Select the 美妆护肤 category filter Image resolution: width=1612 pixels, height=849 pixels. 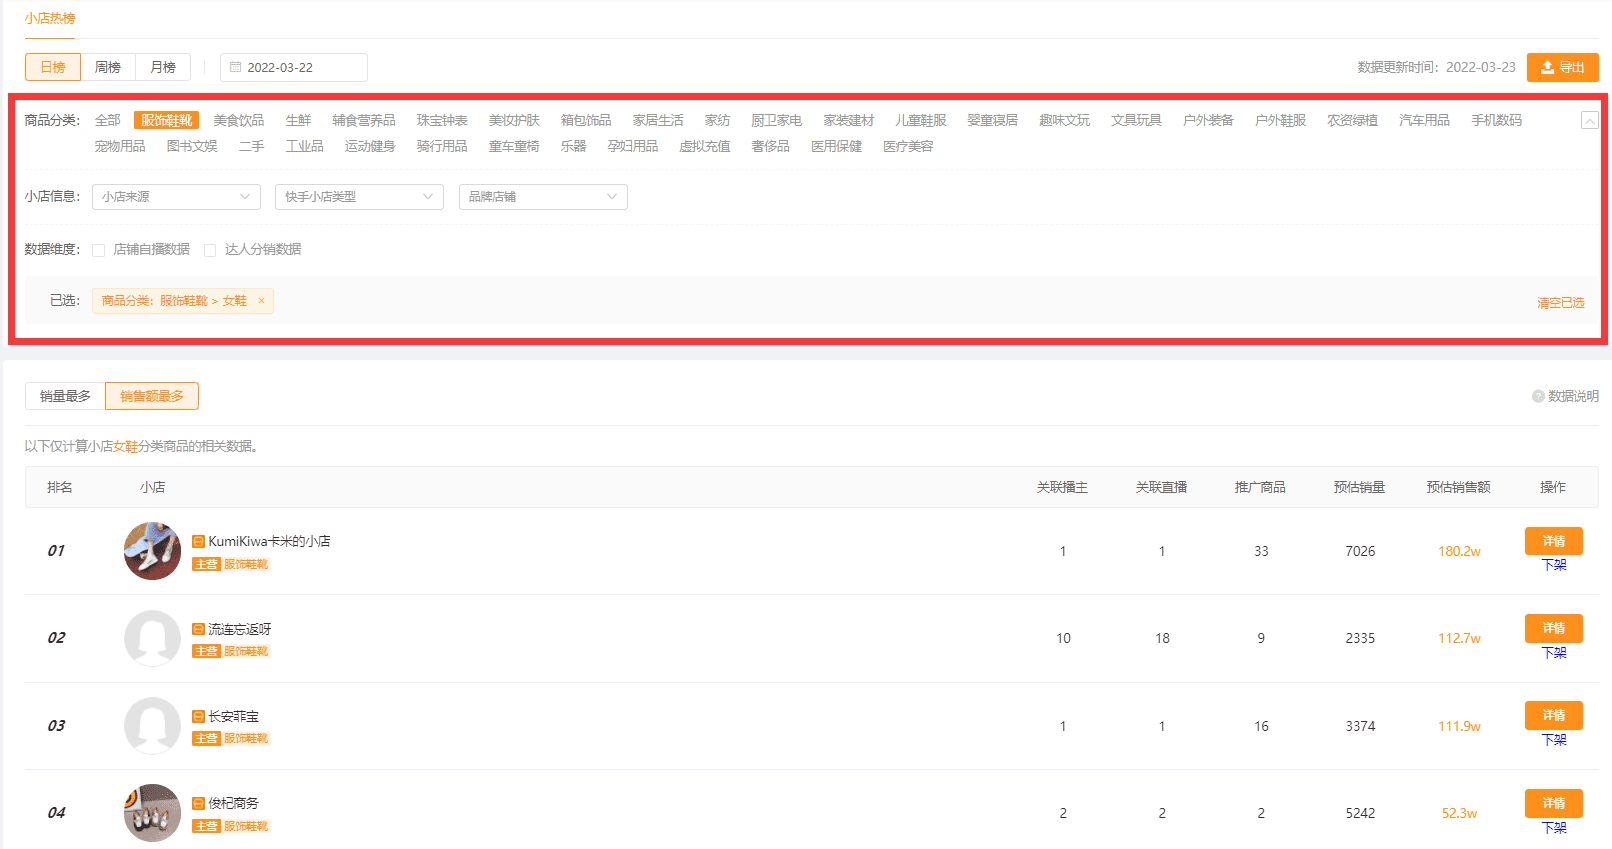(514, 120)
